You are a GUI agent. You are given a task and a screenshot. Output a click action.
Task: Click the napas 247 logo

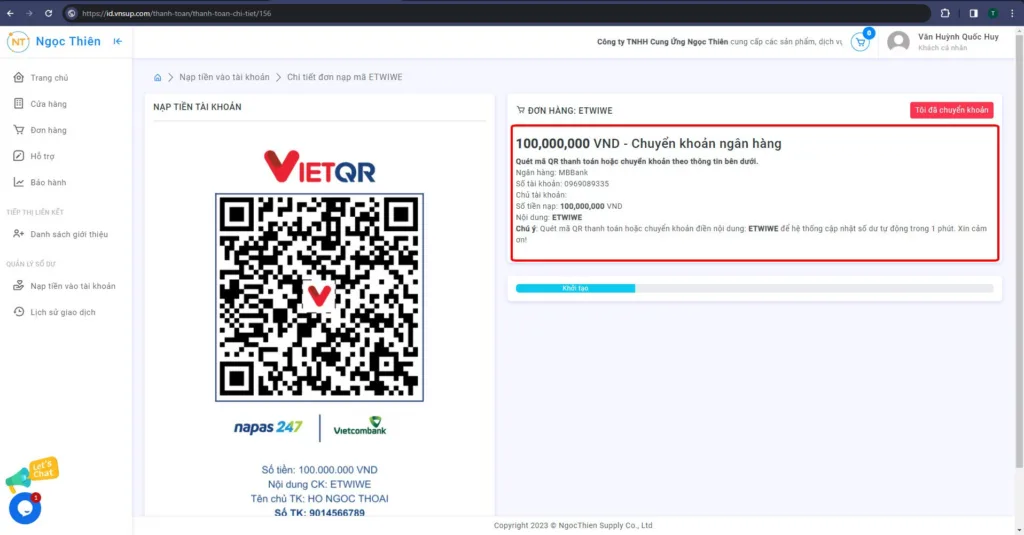point(268,427)
